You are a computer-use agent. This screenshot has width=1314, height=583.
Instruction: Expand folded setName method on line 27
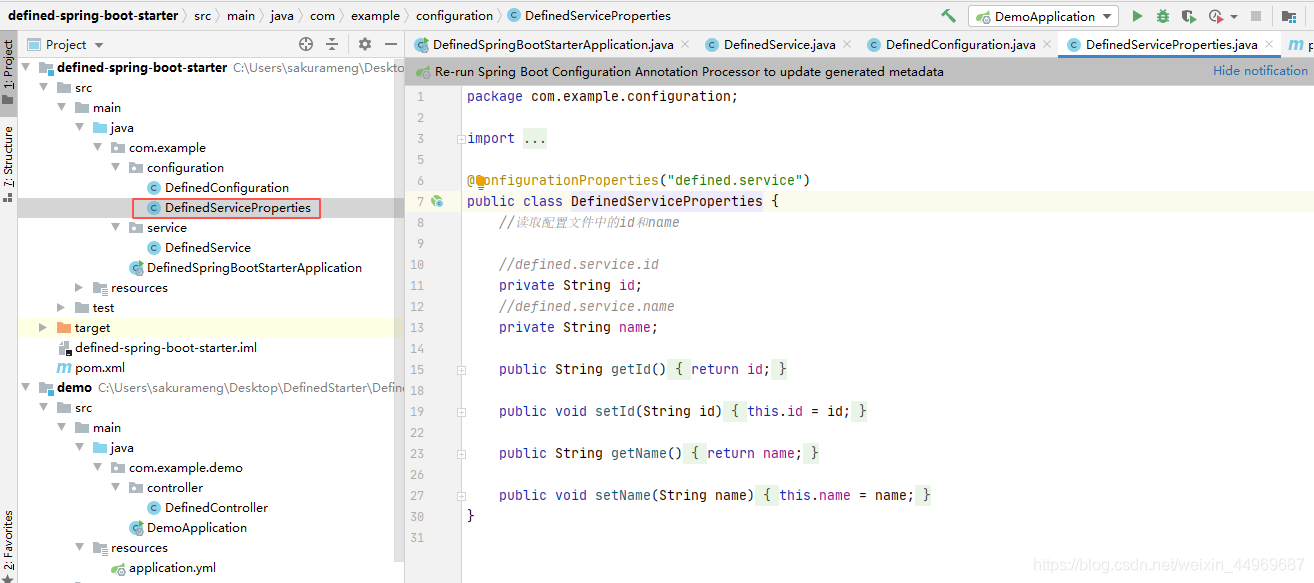[461, 496]
